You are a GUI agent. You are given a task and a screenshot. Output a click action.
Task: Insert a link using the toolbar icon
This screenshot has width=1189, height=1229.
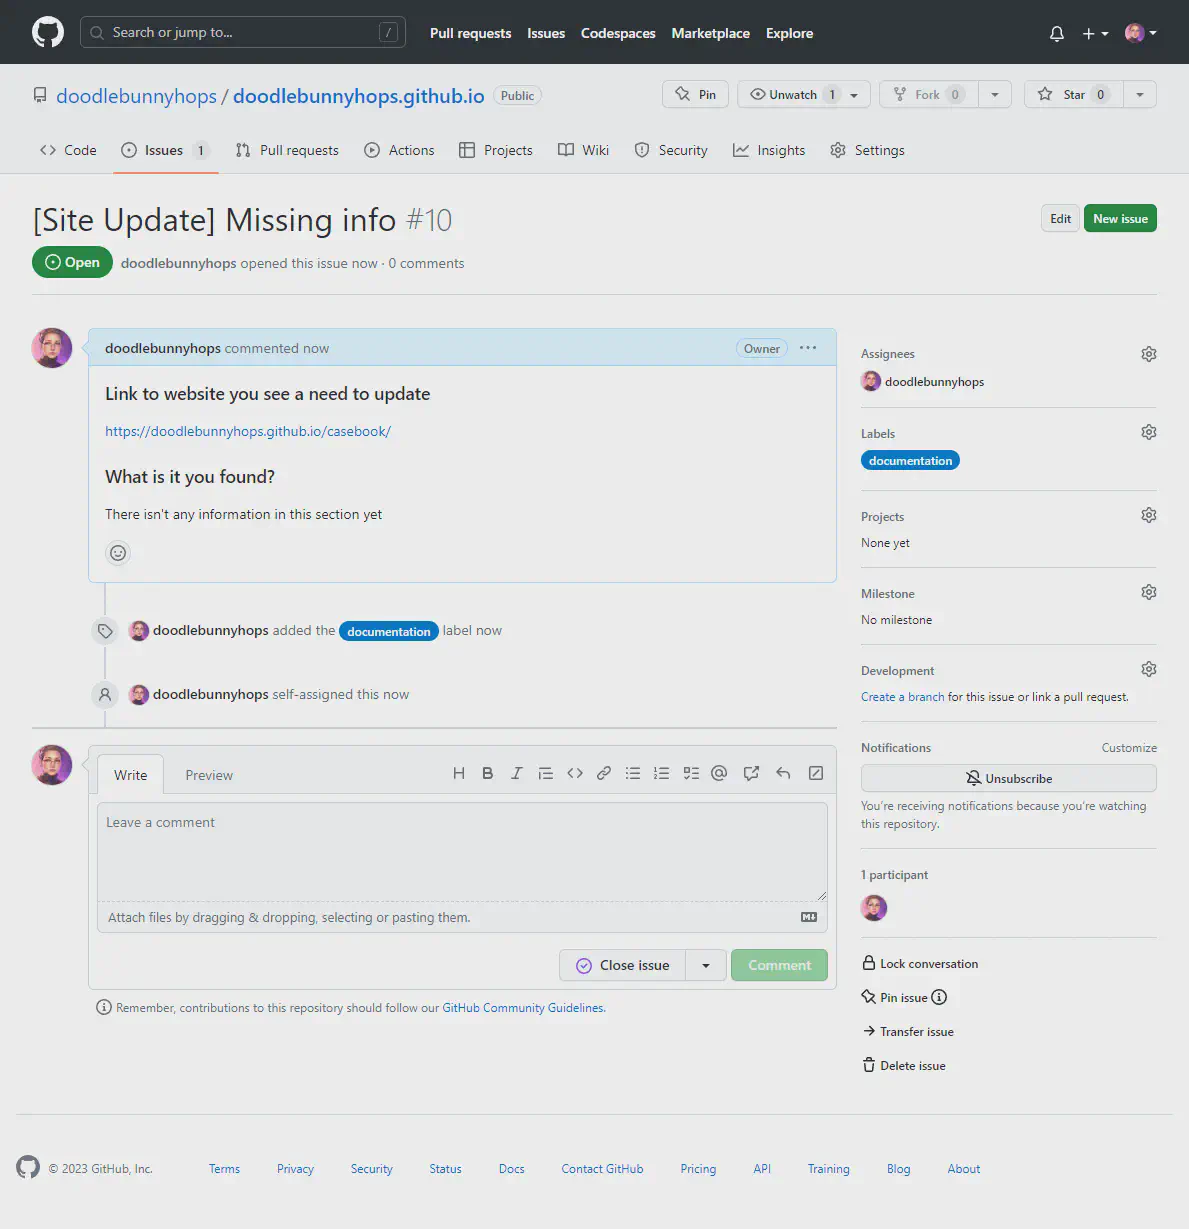pyautogui.click(x=604, y=773)
